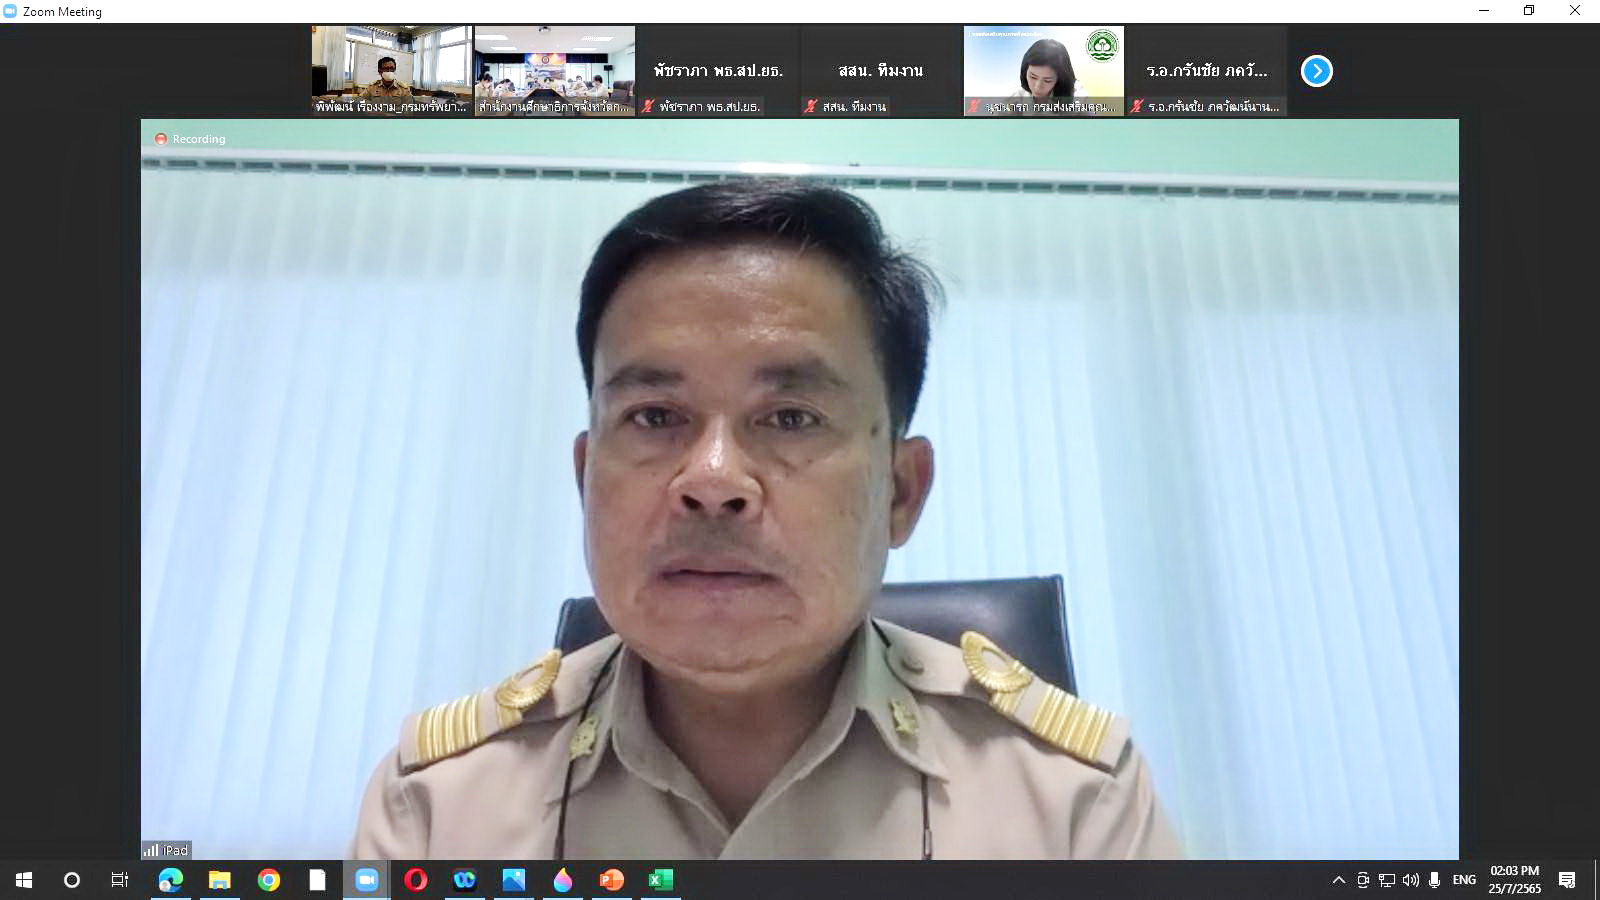This screenshot has width=1600, height=900.
Task: Select the woman's video thumbnail with green logo
Action: pyautogui.click(x=1043, y=70)
